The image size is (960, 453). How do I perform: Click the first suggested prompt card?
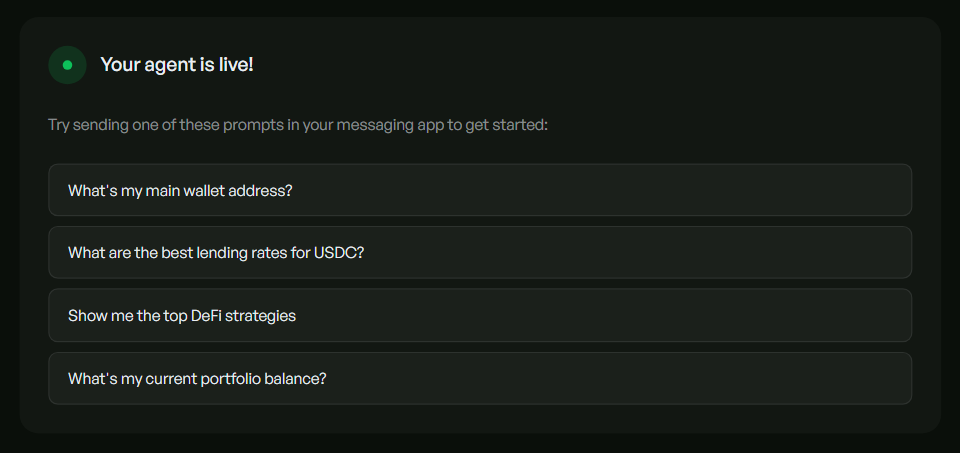tap(480, 190)
